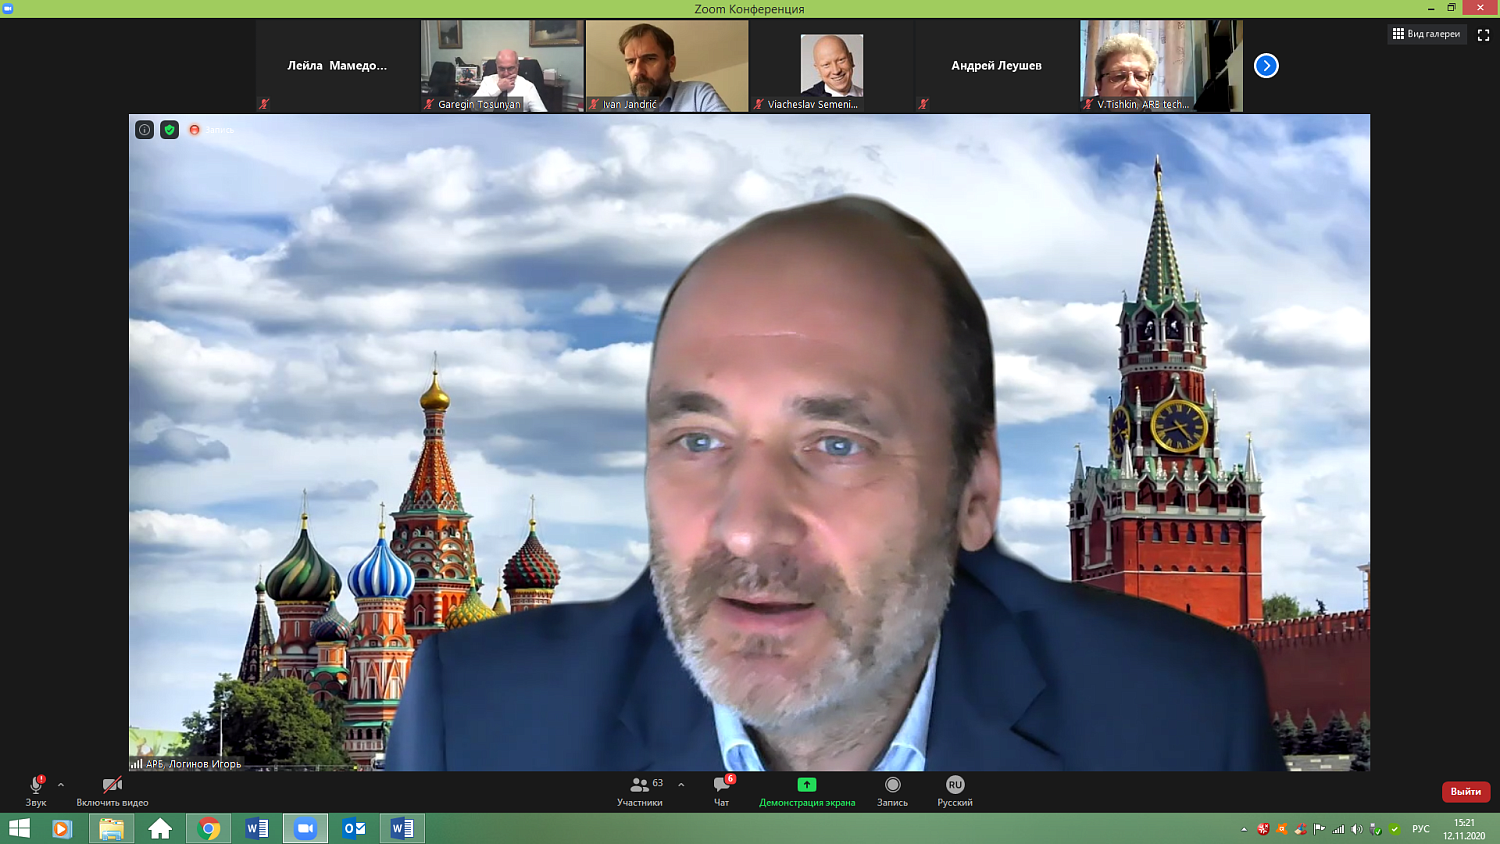1500x844 pixels.
Task: Select Лейла Мамедо... participant tile
Action: pos(337,66)
